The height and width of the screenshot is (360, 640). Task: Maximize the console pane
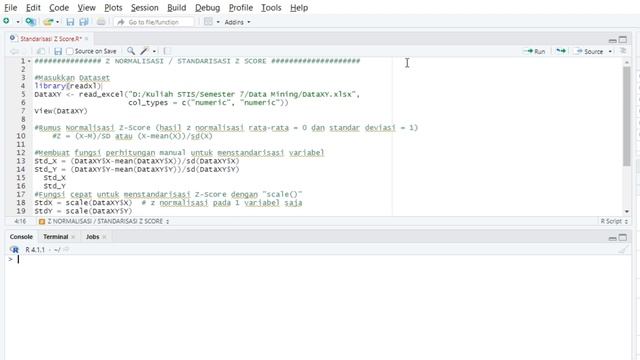tap(623, 238)
